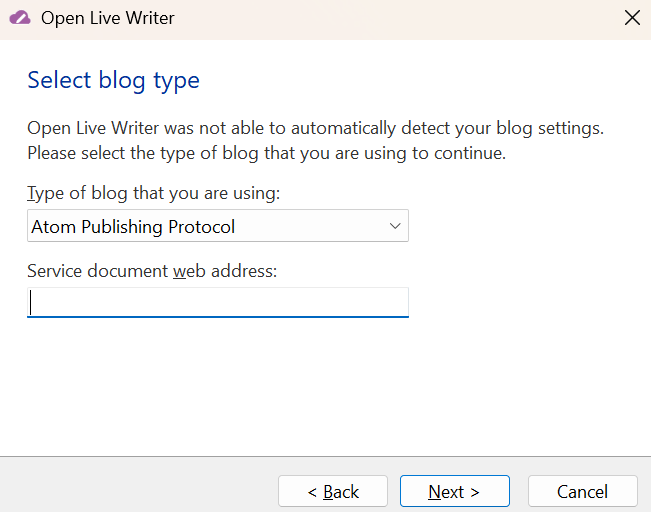Click the 'not able to automatically detect' message line
651x512 pixels.
point(315,128)
